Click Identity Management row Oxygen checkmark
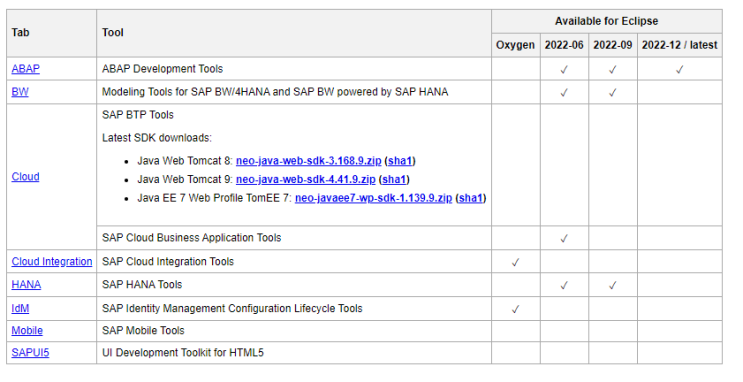 (516, 309)
